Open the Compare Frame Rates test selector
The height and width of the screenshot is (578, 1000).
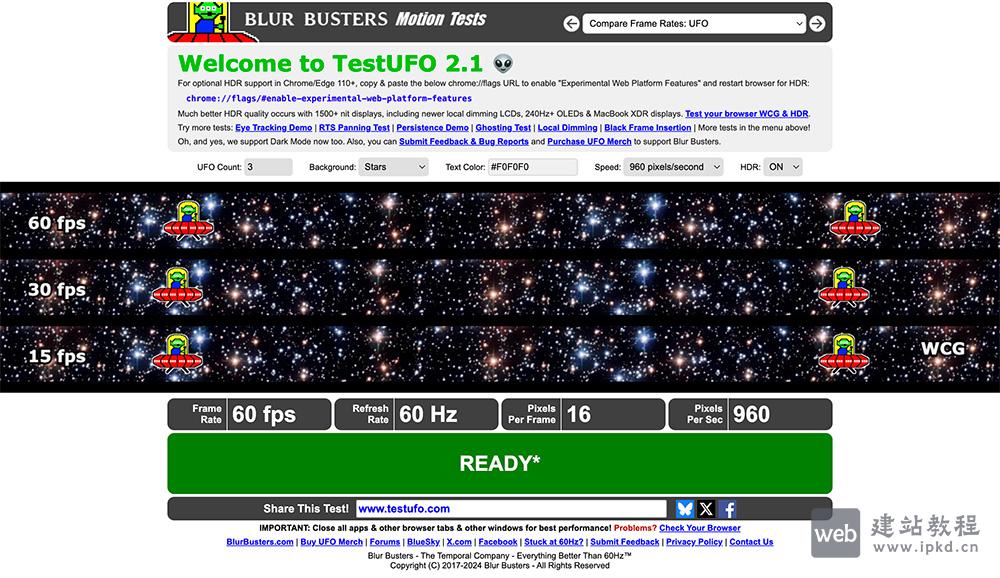694,24
